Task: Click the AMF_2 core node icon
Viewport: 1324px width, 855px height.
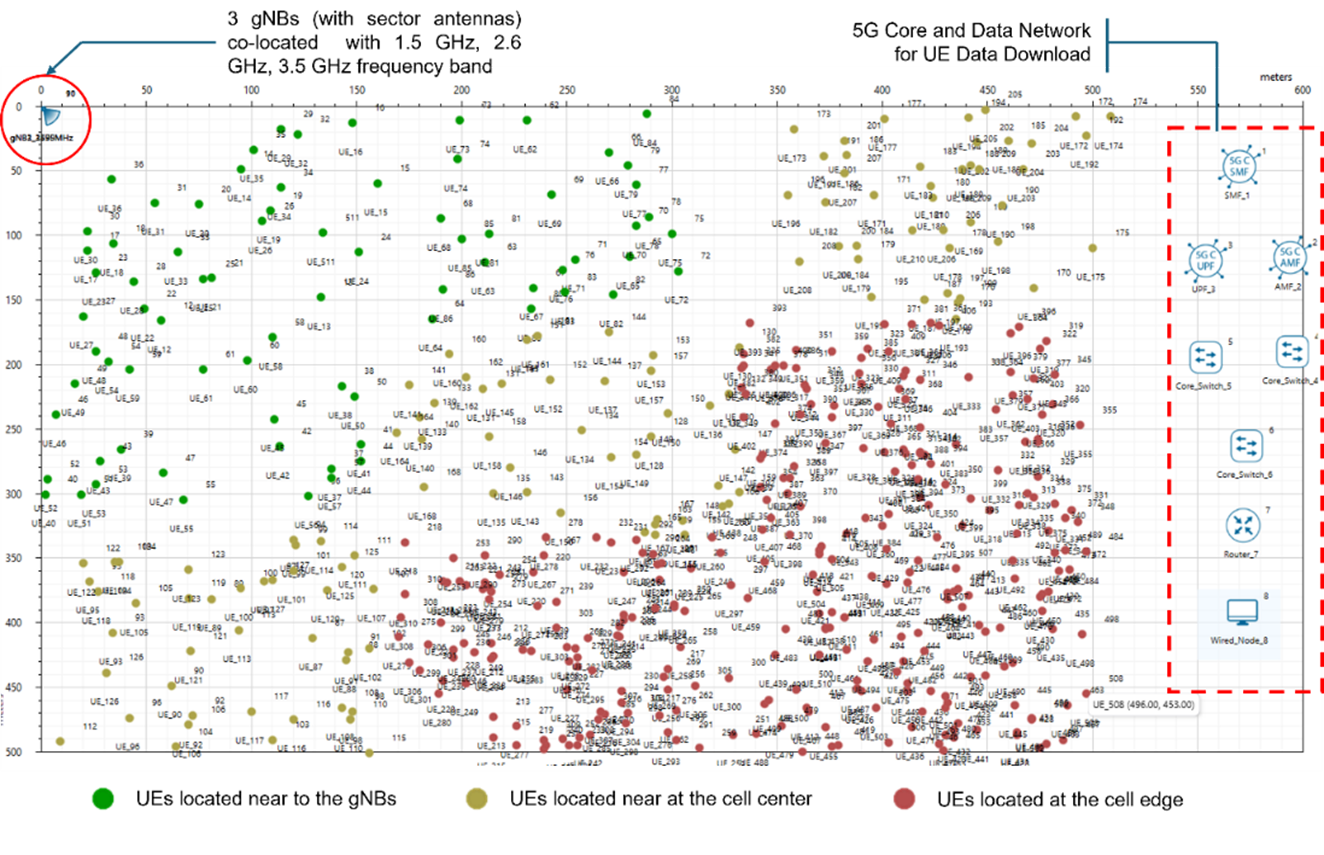Action: (x=1289, y=257)
